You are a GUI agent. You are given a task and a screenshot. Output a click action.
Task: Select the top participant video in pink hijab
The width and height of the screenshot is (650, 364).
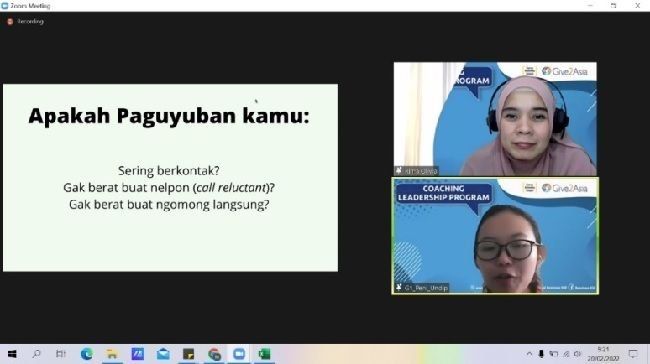tap(495, 119)
